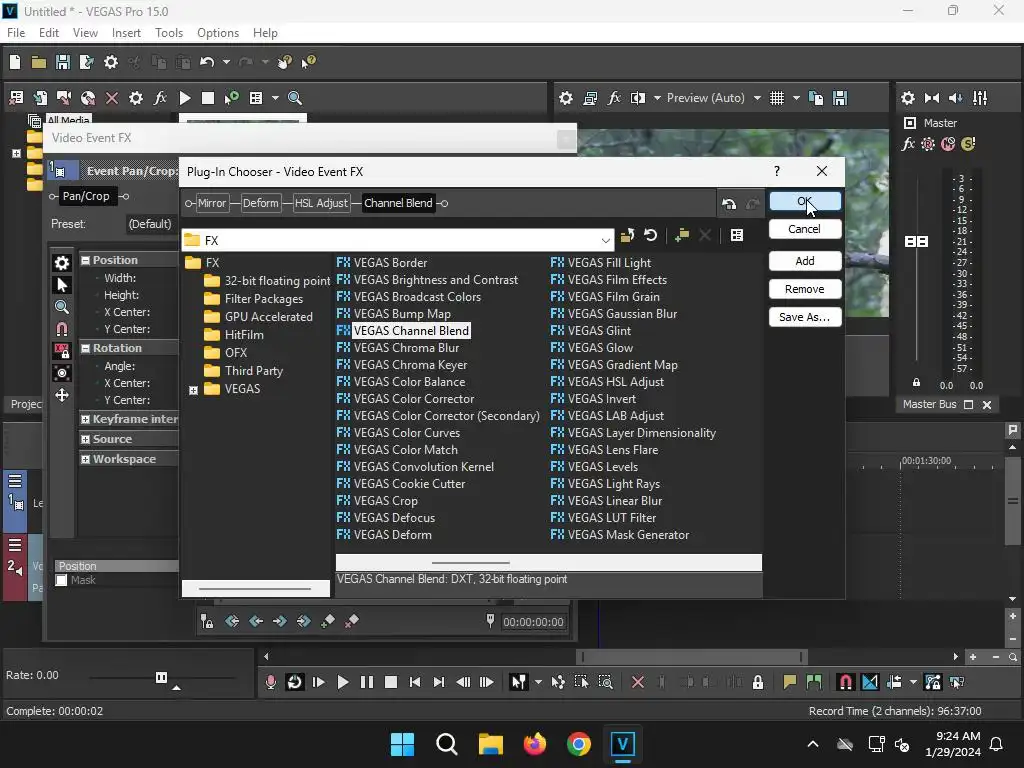
Task: Open Video Preview project properties gear
Action: 566,98
